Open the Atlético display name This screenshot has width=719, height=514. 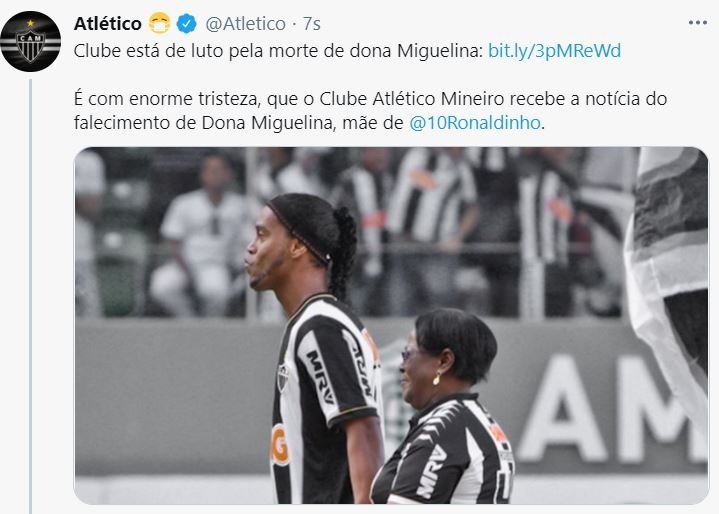click(108, 23)
